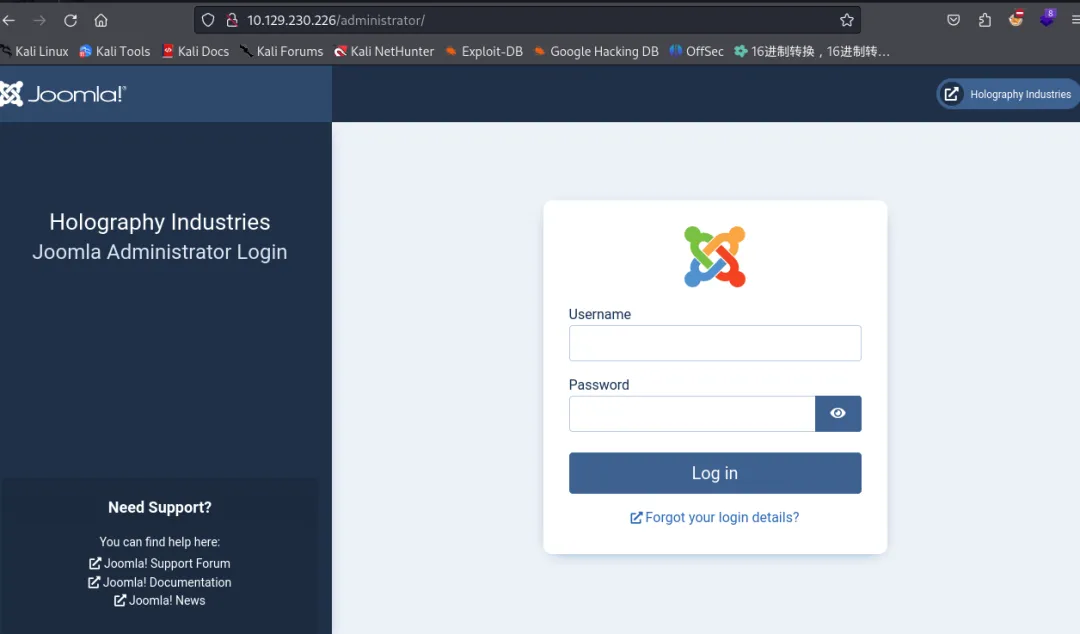Image resolution: width=1080 pixels, height=634 pixels.
Task: Open the OffSec bookmark
Action: (x=696, y=52)
